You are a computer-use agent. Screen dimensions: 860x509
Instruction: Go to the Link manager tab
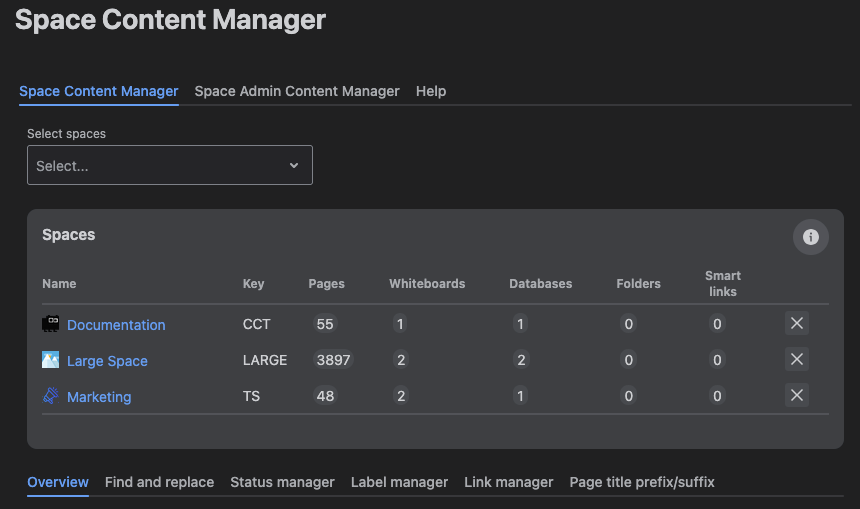pyautogui.click(x=508, y=482)
